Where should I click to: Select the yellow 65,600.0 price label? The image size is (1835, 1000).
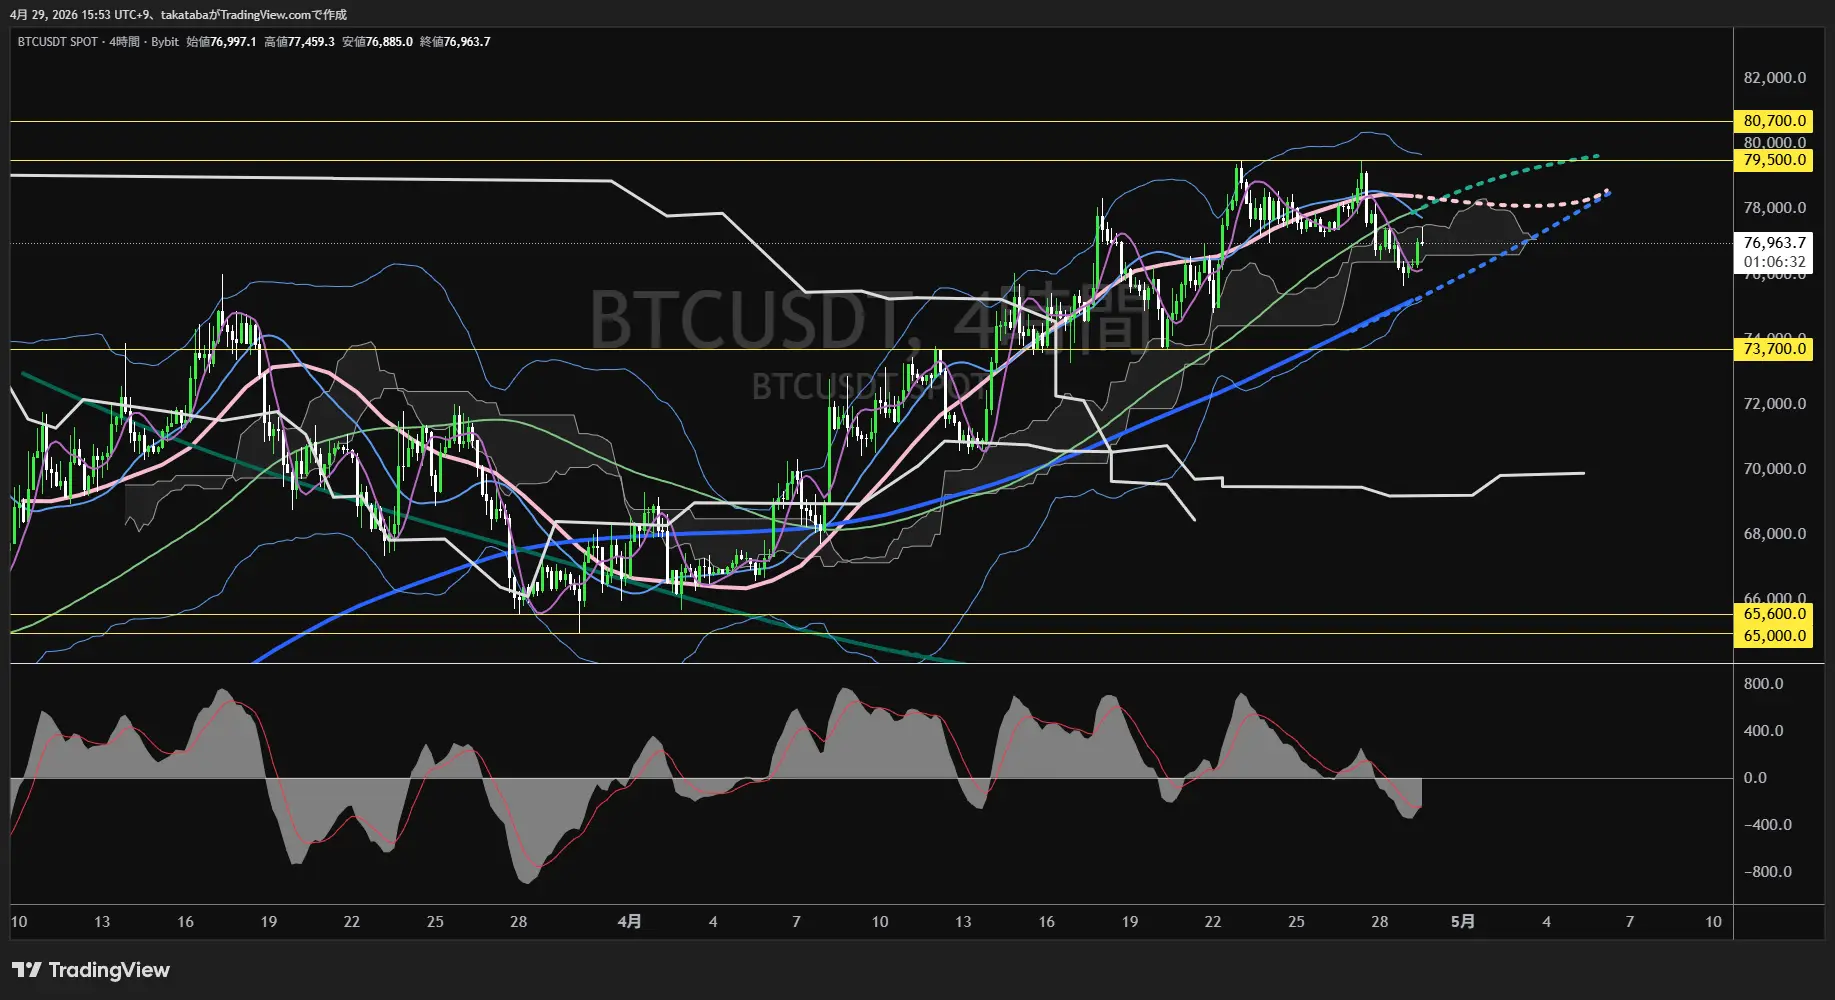(1774, 614)
